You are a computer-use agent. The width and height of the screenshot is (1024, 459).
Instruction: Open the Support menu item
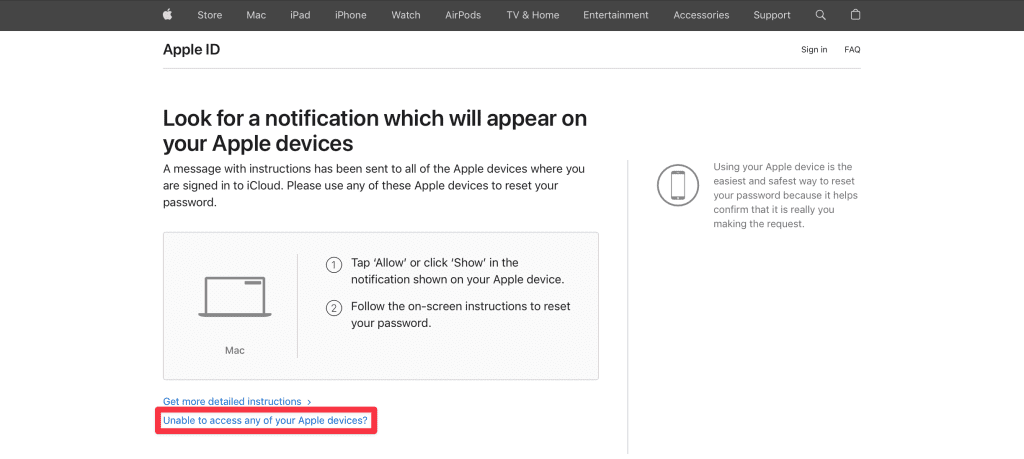tap(772, 15)
